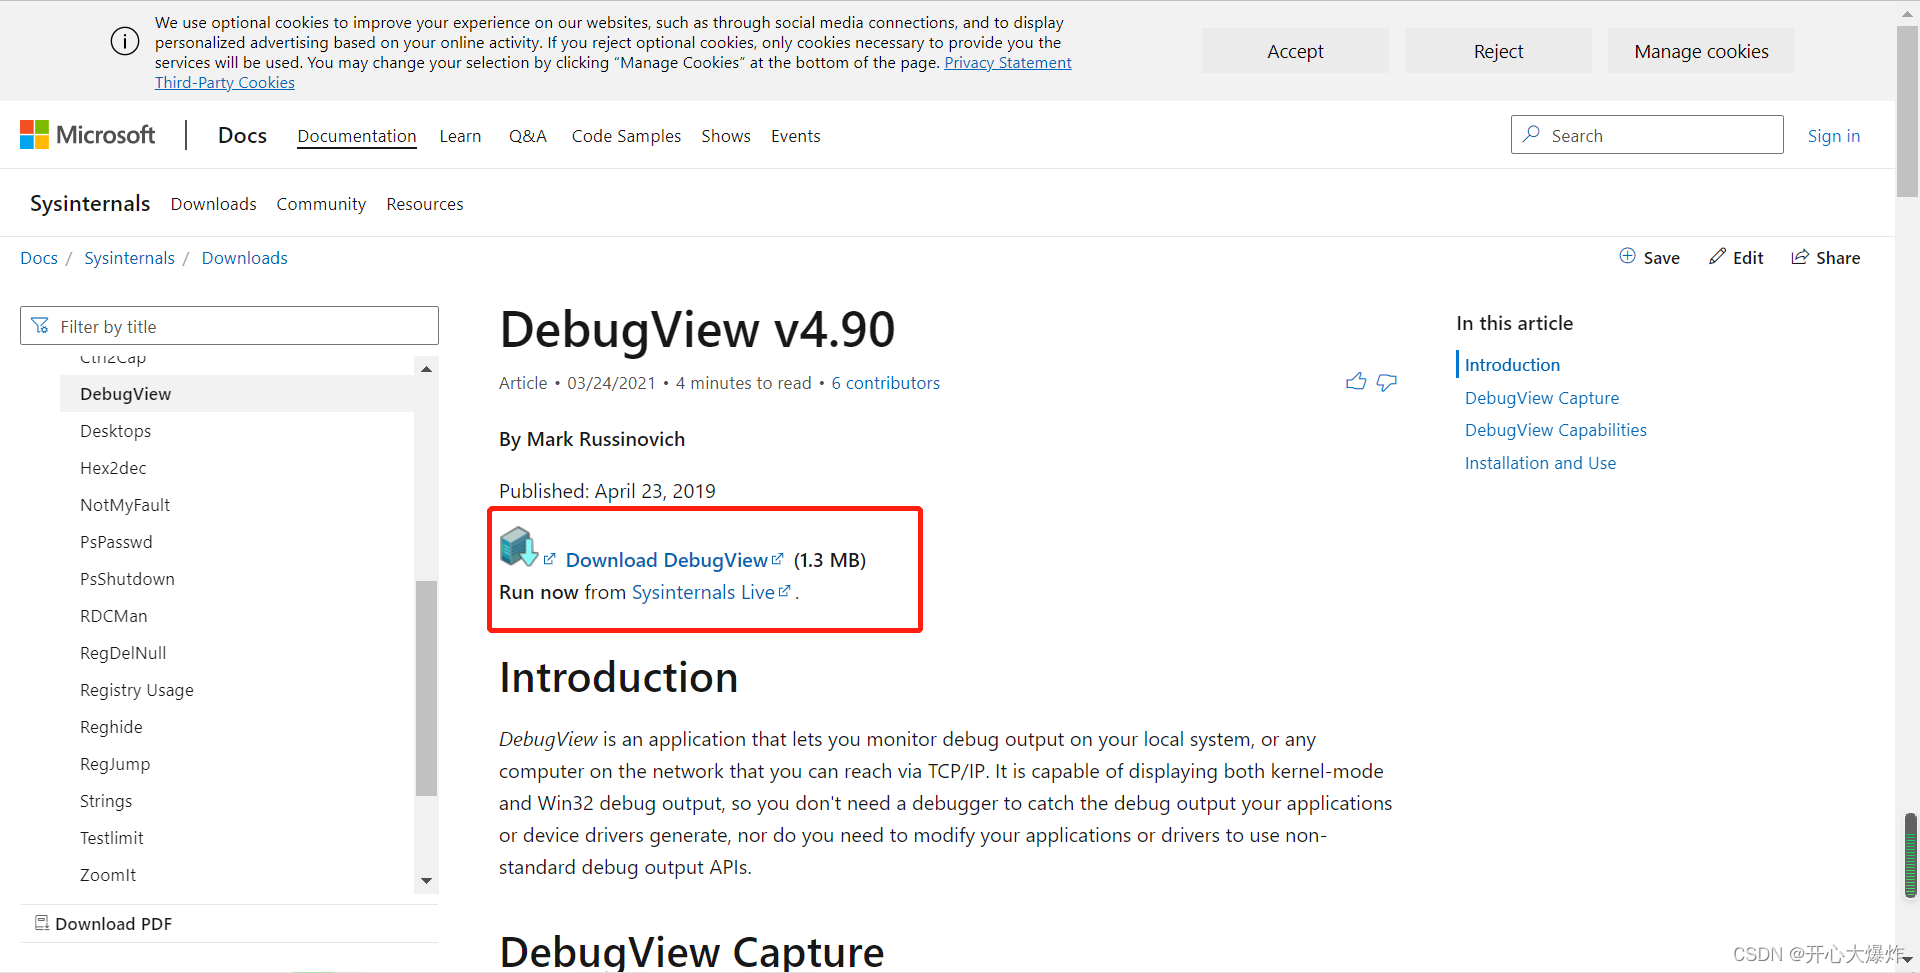1920x973 pixels.
Task: Rate the article helpful with thumbs up
Action: 1356,381
